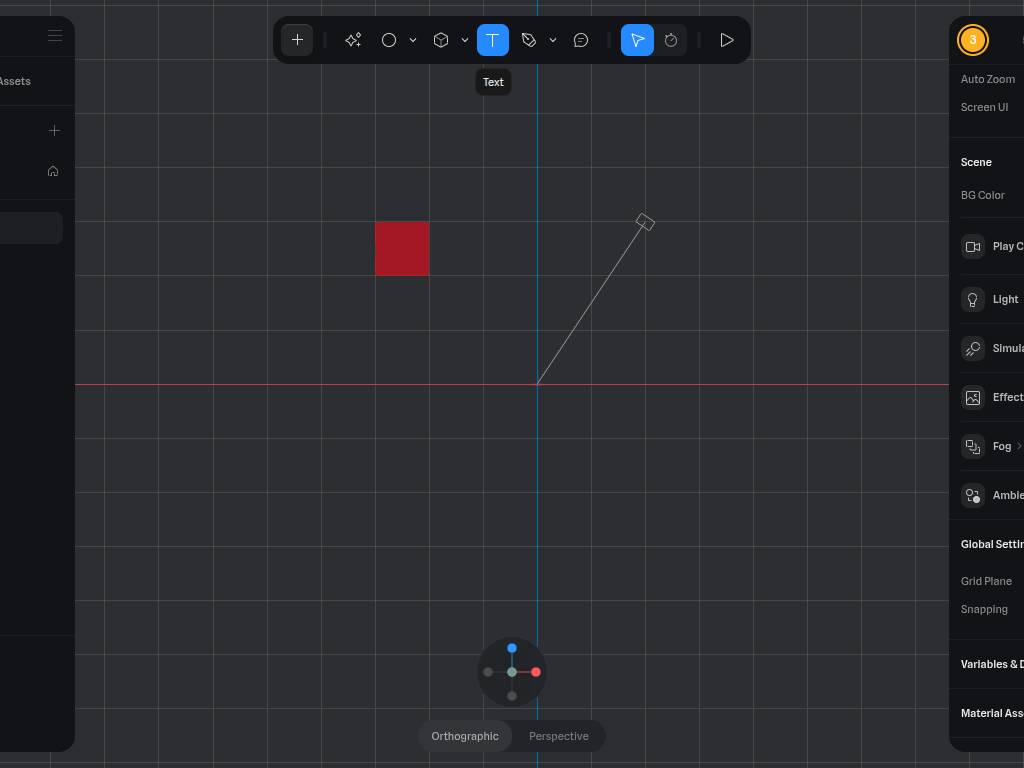
Task: Expand the 2D shapes dropdown arrow
Action: 413,40
